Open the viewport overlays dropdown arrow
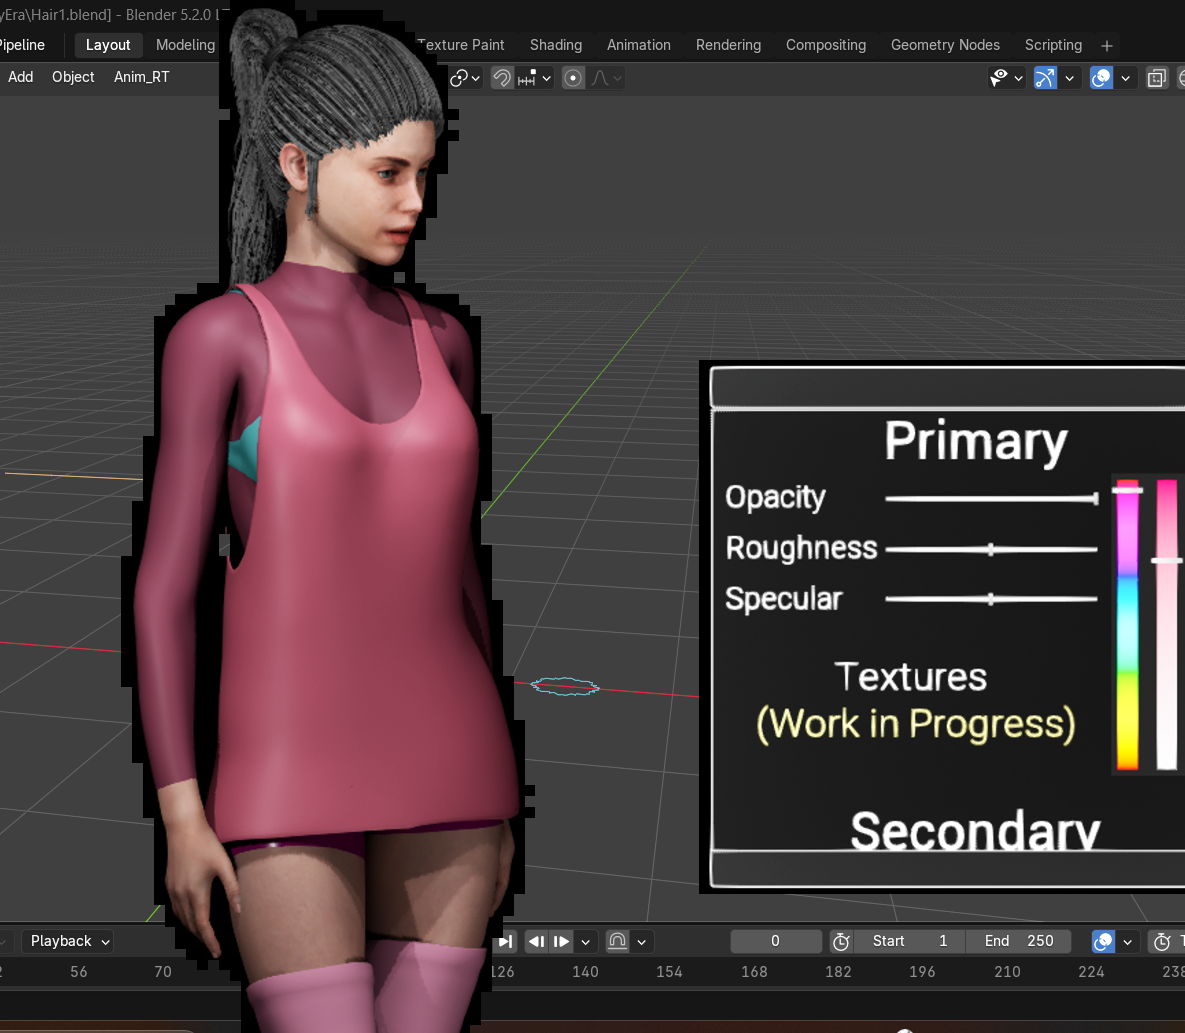The height and width of the screenshot is (1033, 1185). tap(1126, 78)
